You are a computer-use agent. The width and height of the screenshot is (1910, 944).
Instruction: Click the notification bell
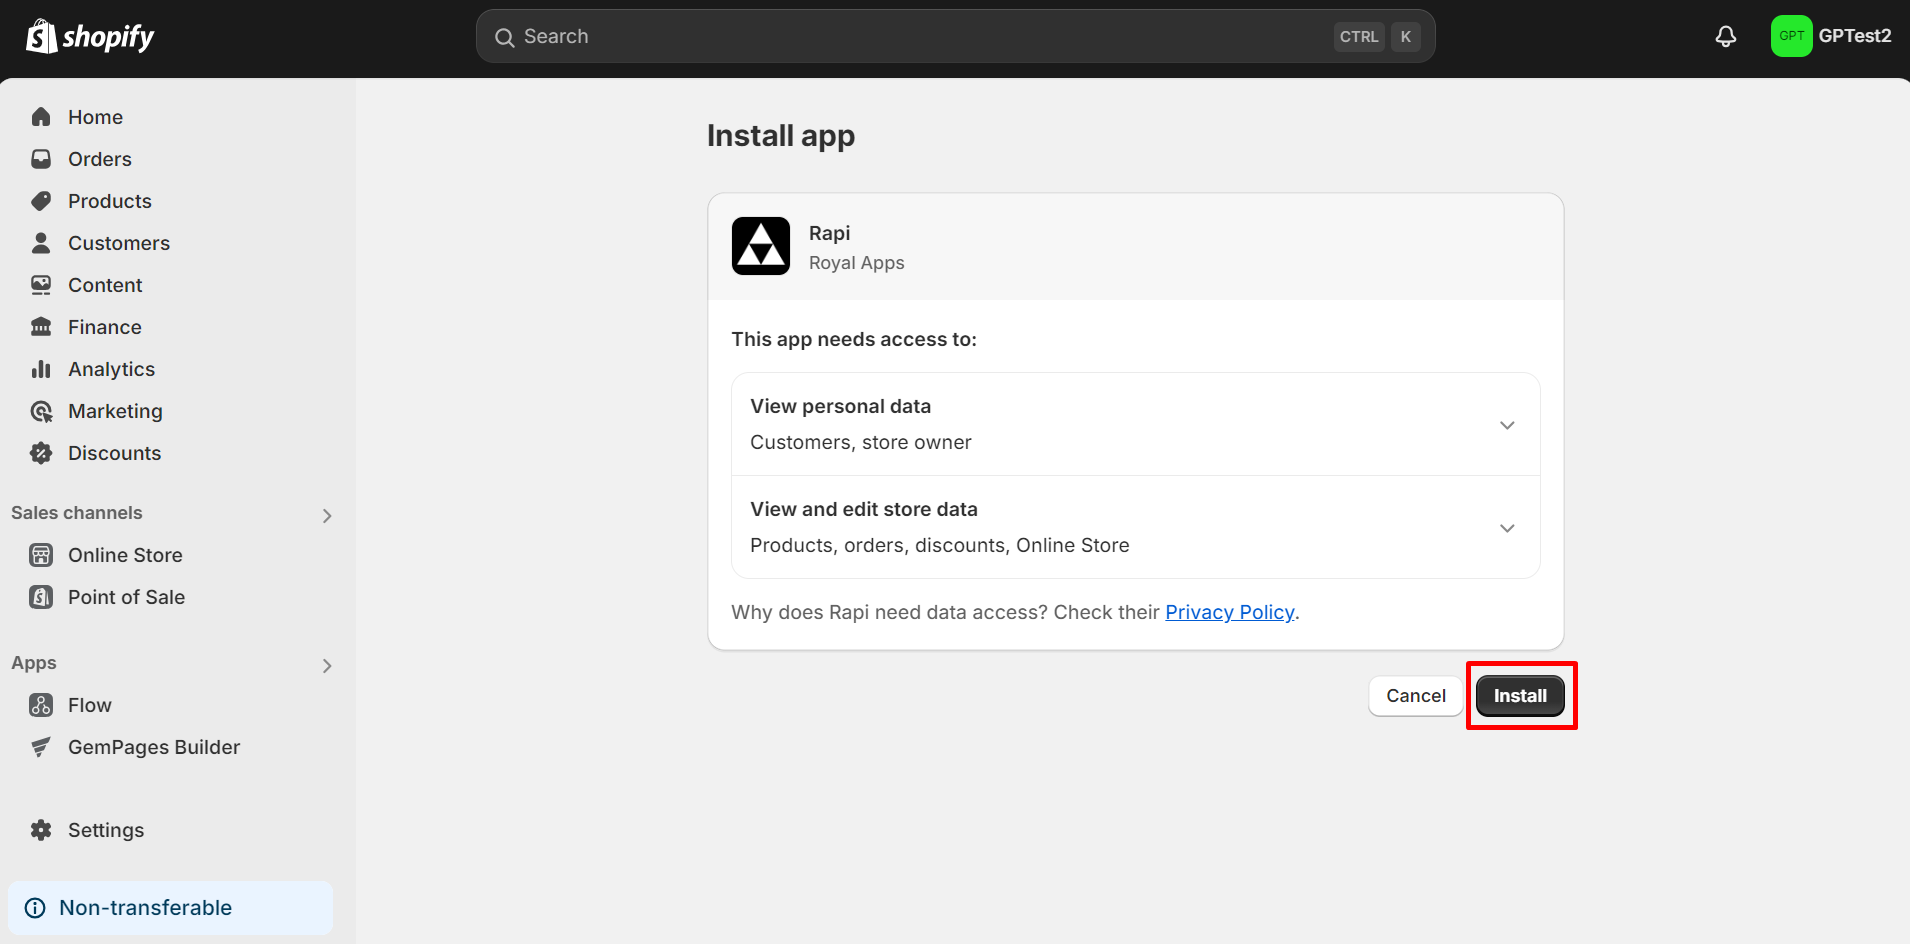pyautogui.click(x=1724, y=35)
